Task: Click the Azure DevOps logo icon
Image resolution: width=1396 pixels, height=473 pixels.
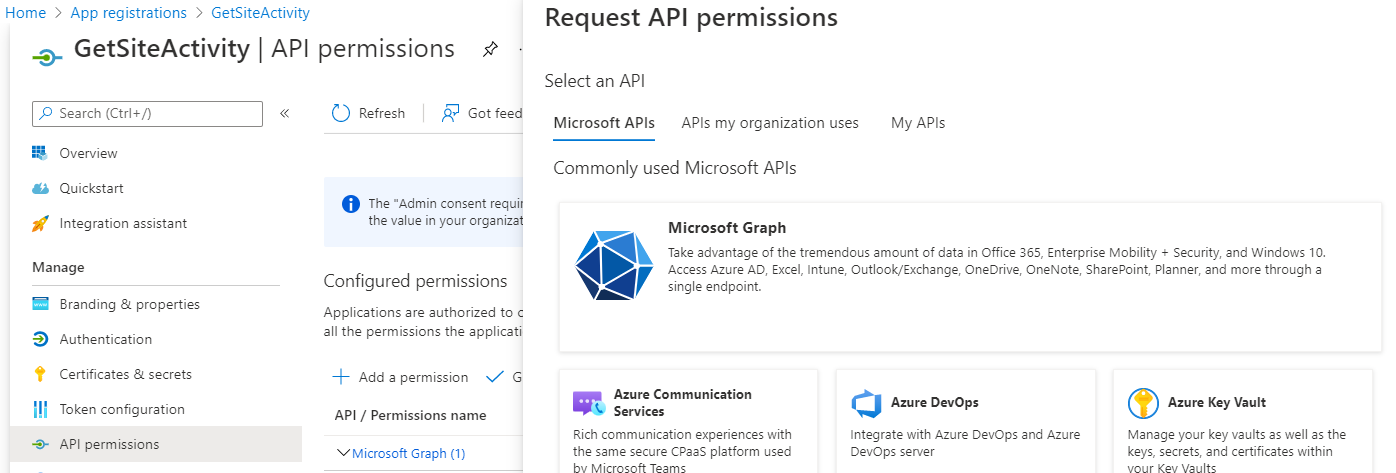Action: point(866,403)
